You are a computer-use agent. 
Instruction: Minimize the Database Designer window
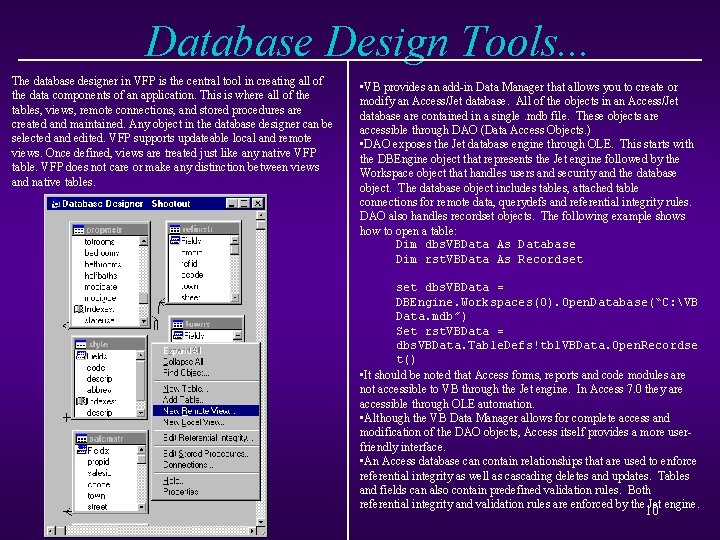pyautogui.click(x=231, y=203)
